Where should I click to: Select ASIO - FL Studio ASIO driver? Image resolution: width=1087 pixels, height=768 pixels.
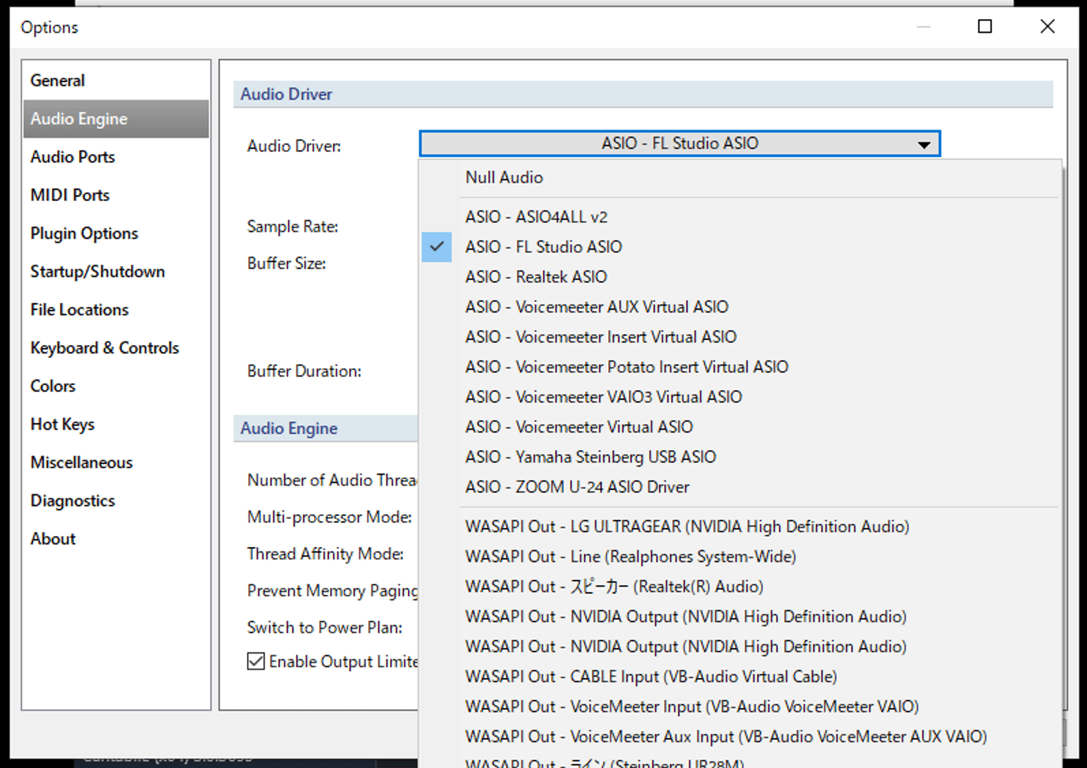740,247
